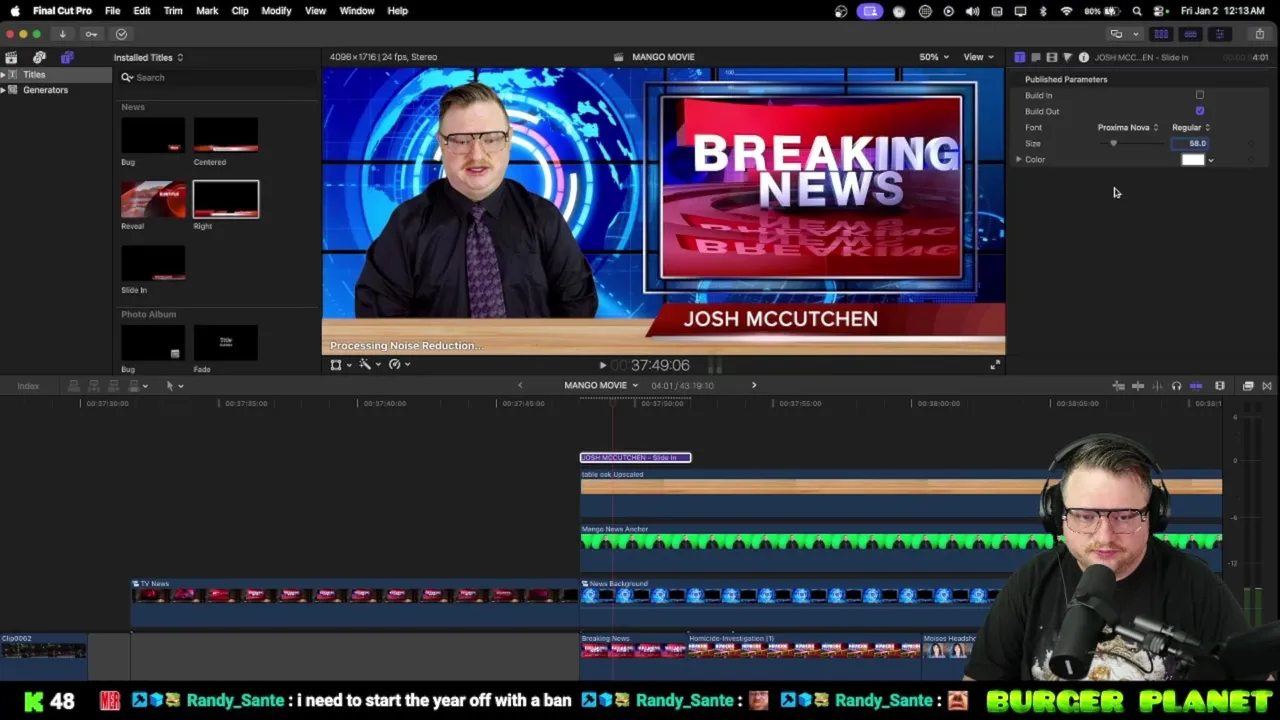Expand the Generators category in sidebar
The image size is (1280, 720).
[3, 90]
